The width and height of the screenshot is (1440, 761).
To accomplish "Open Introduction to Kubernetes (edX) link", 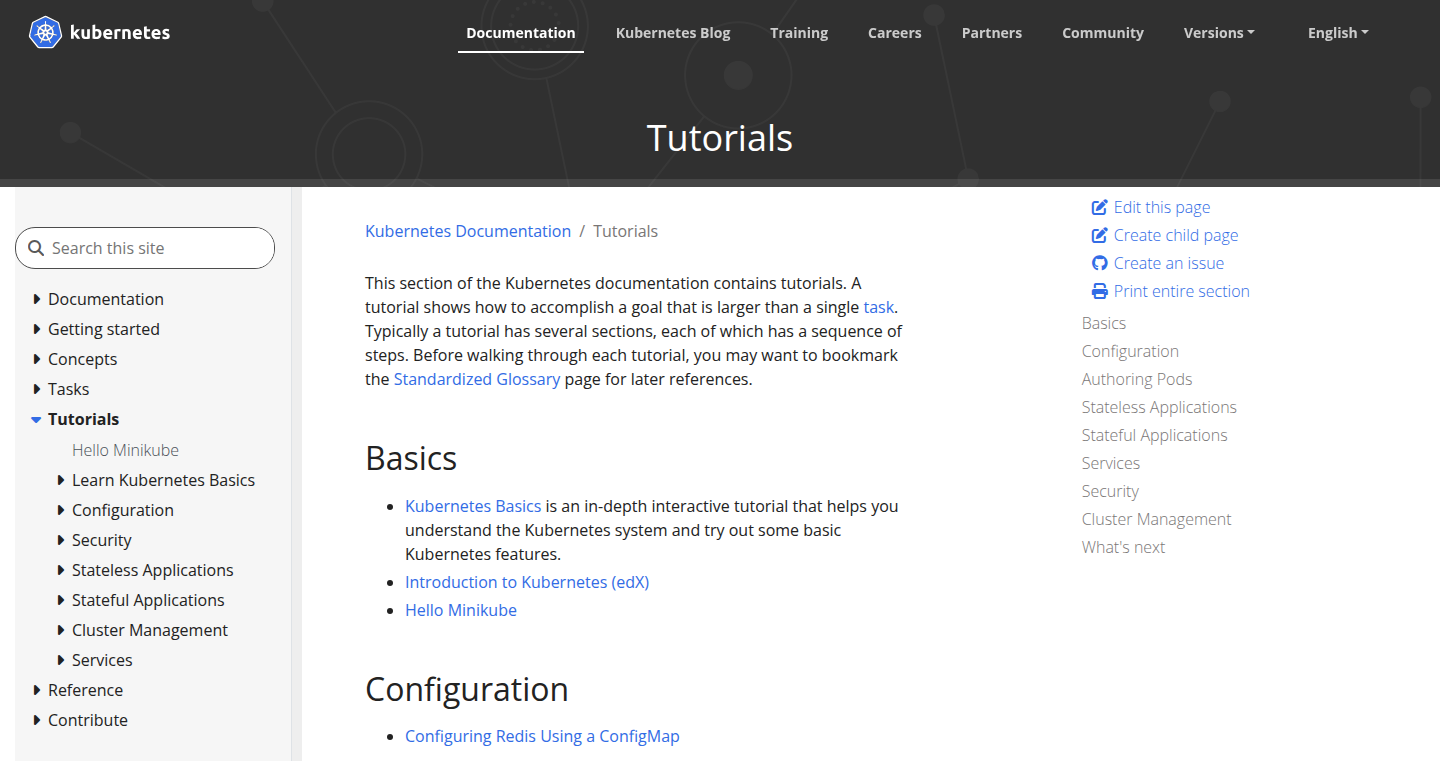I will [x=527, y=582].
